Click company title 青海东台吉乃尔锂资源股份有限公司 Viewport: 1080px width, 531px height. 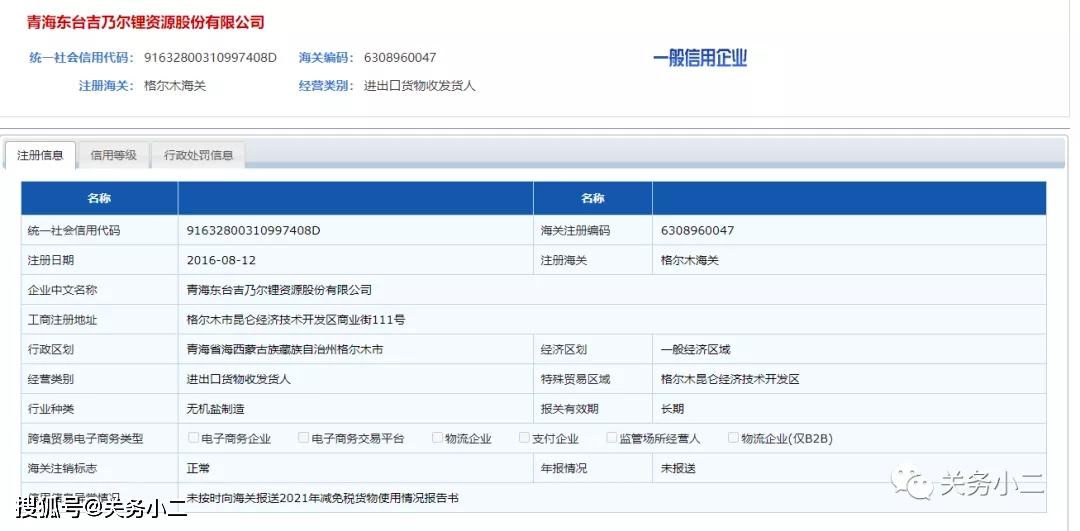point(146,22)
